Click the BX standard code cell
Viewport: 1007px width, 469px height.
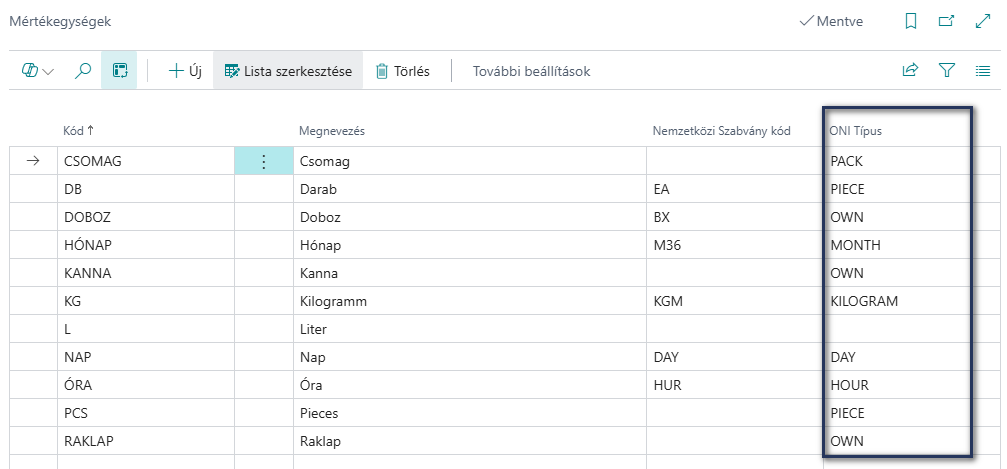click(735, 217)
